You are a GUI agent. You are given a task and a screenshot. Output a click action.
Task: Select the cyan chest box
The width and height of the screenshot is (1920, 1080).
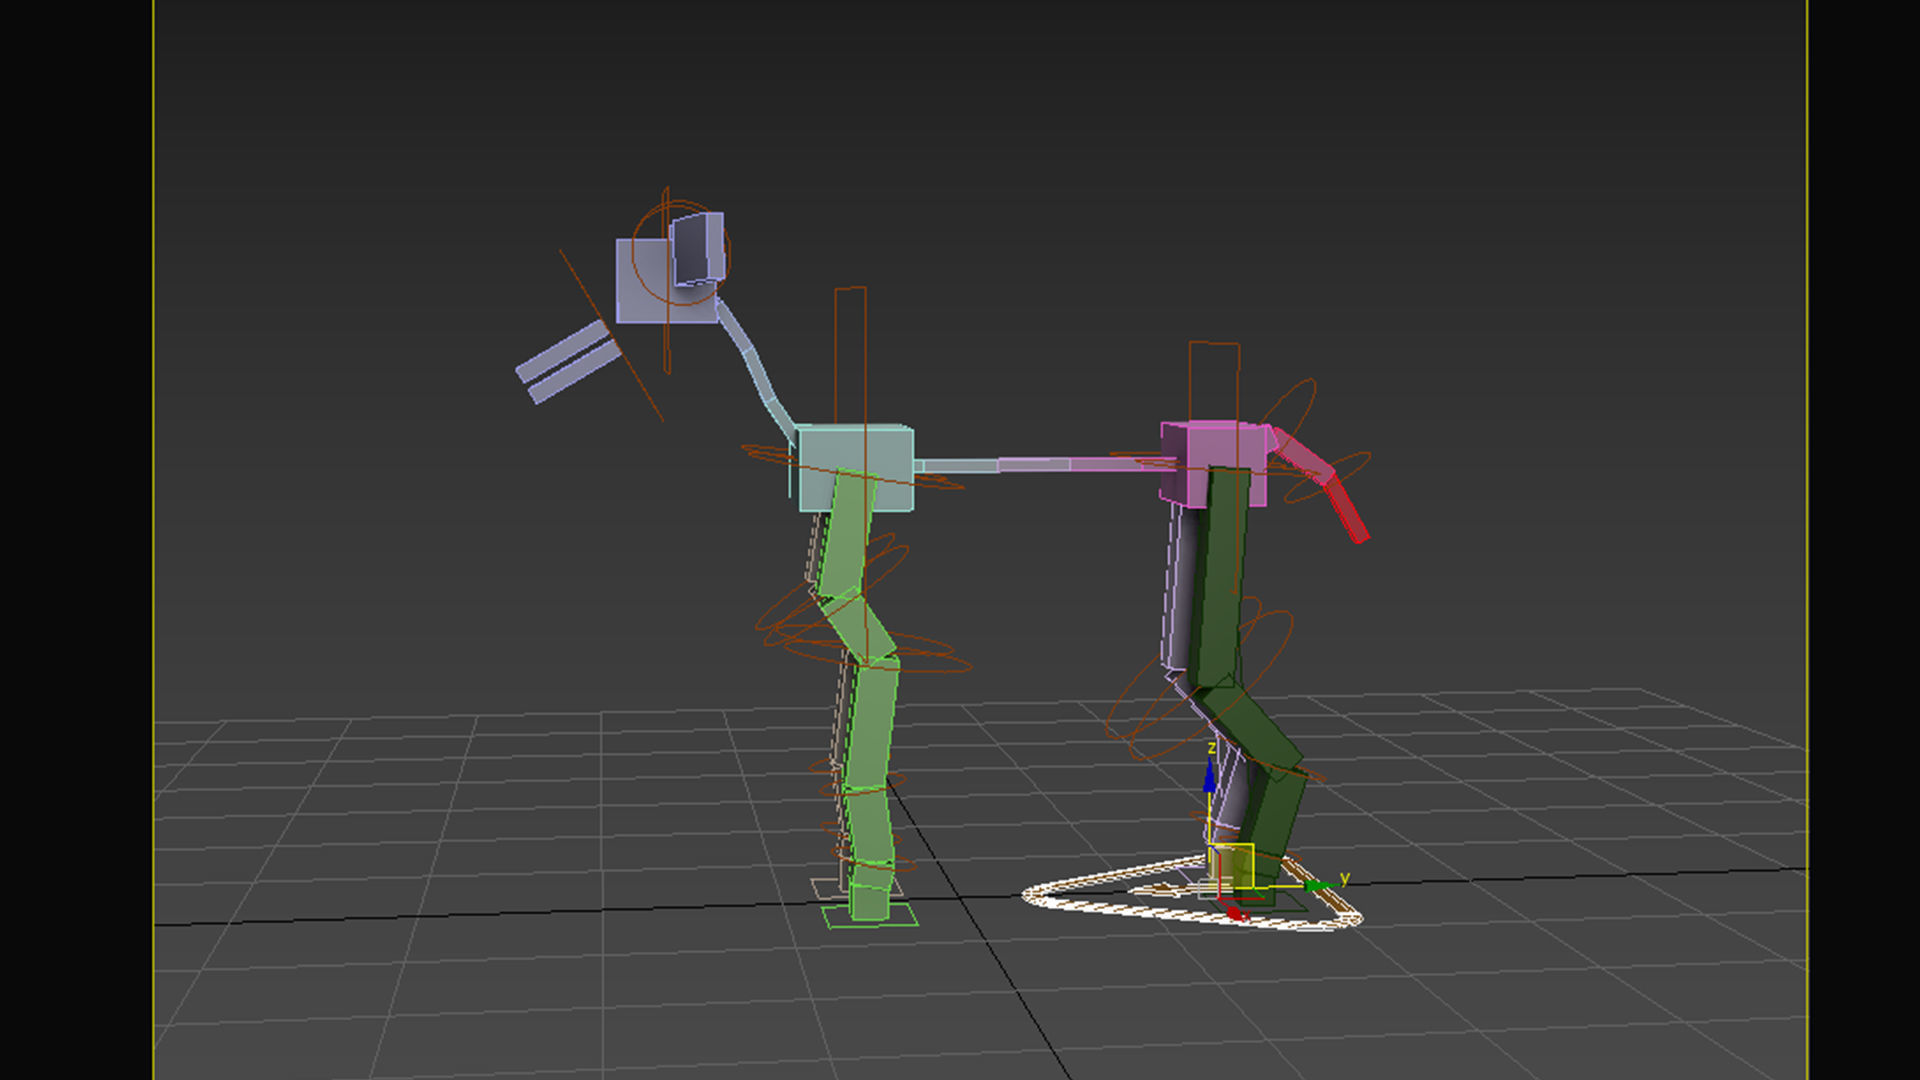856,467
